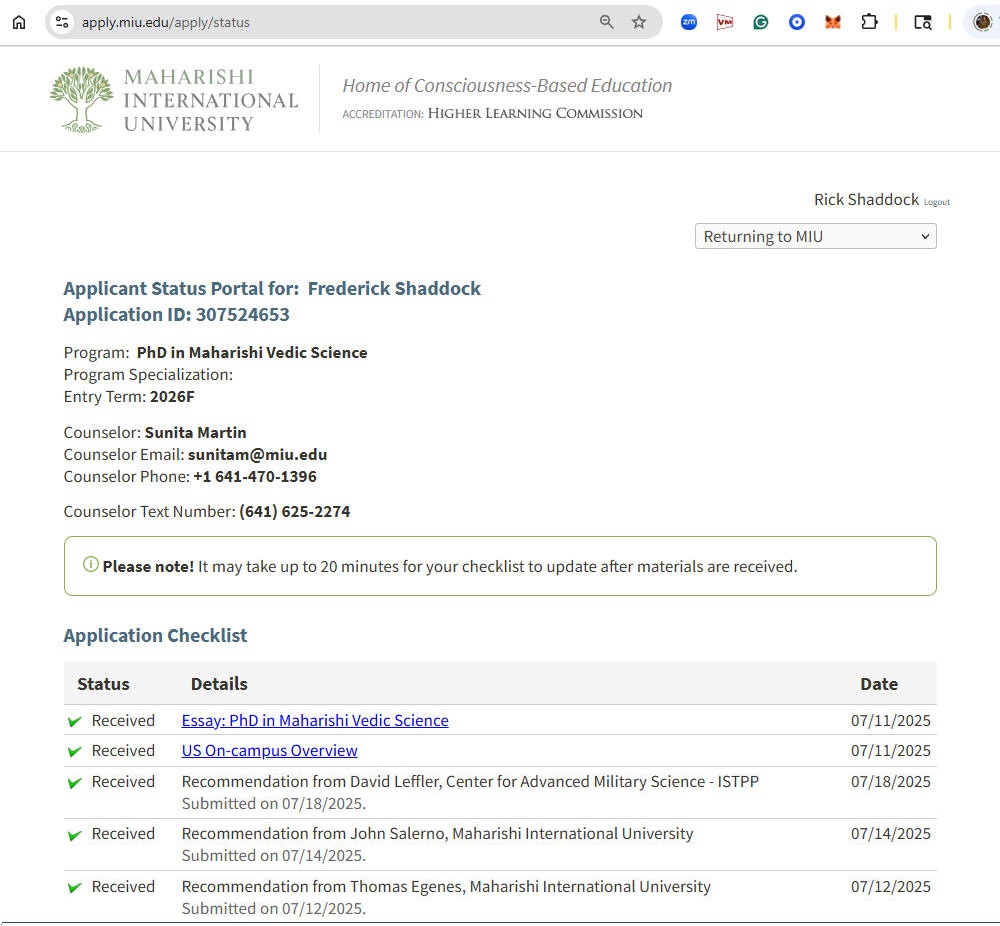
Task: Click the Entry Term 2026F text
Action: click(x=129, y=397)
